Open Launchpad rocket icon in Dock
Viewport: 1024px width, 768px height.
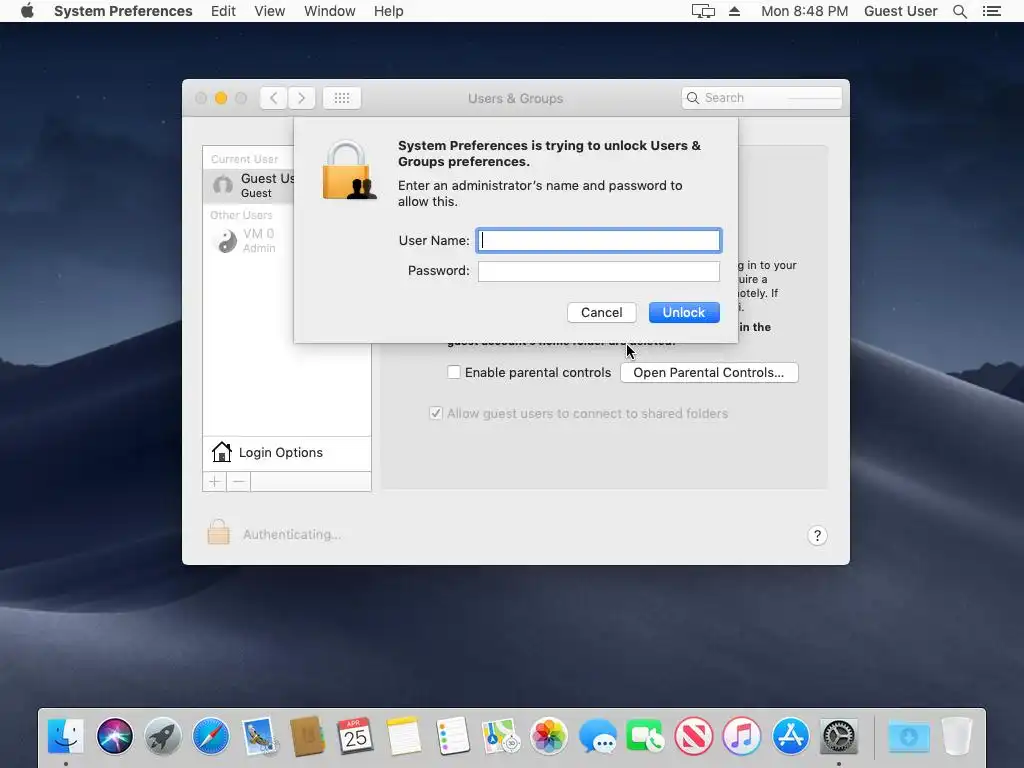[163, 736]
